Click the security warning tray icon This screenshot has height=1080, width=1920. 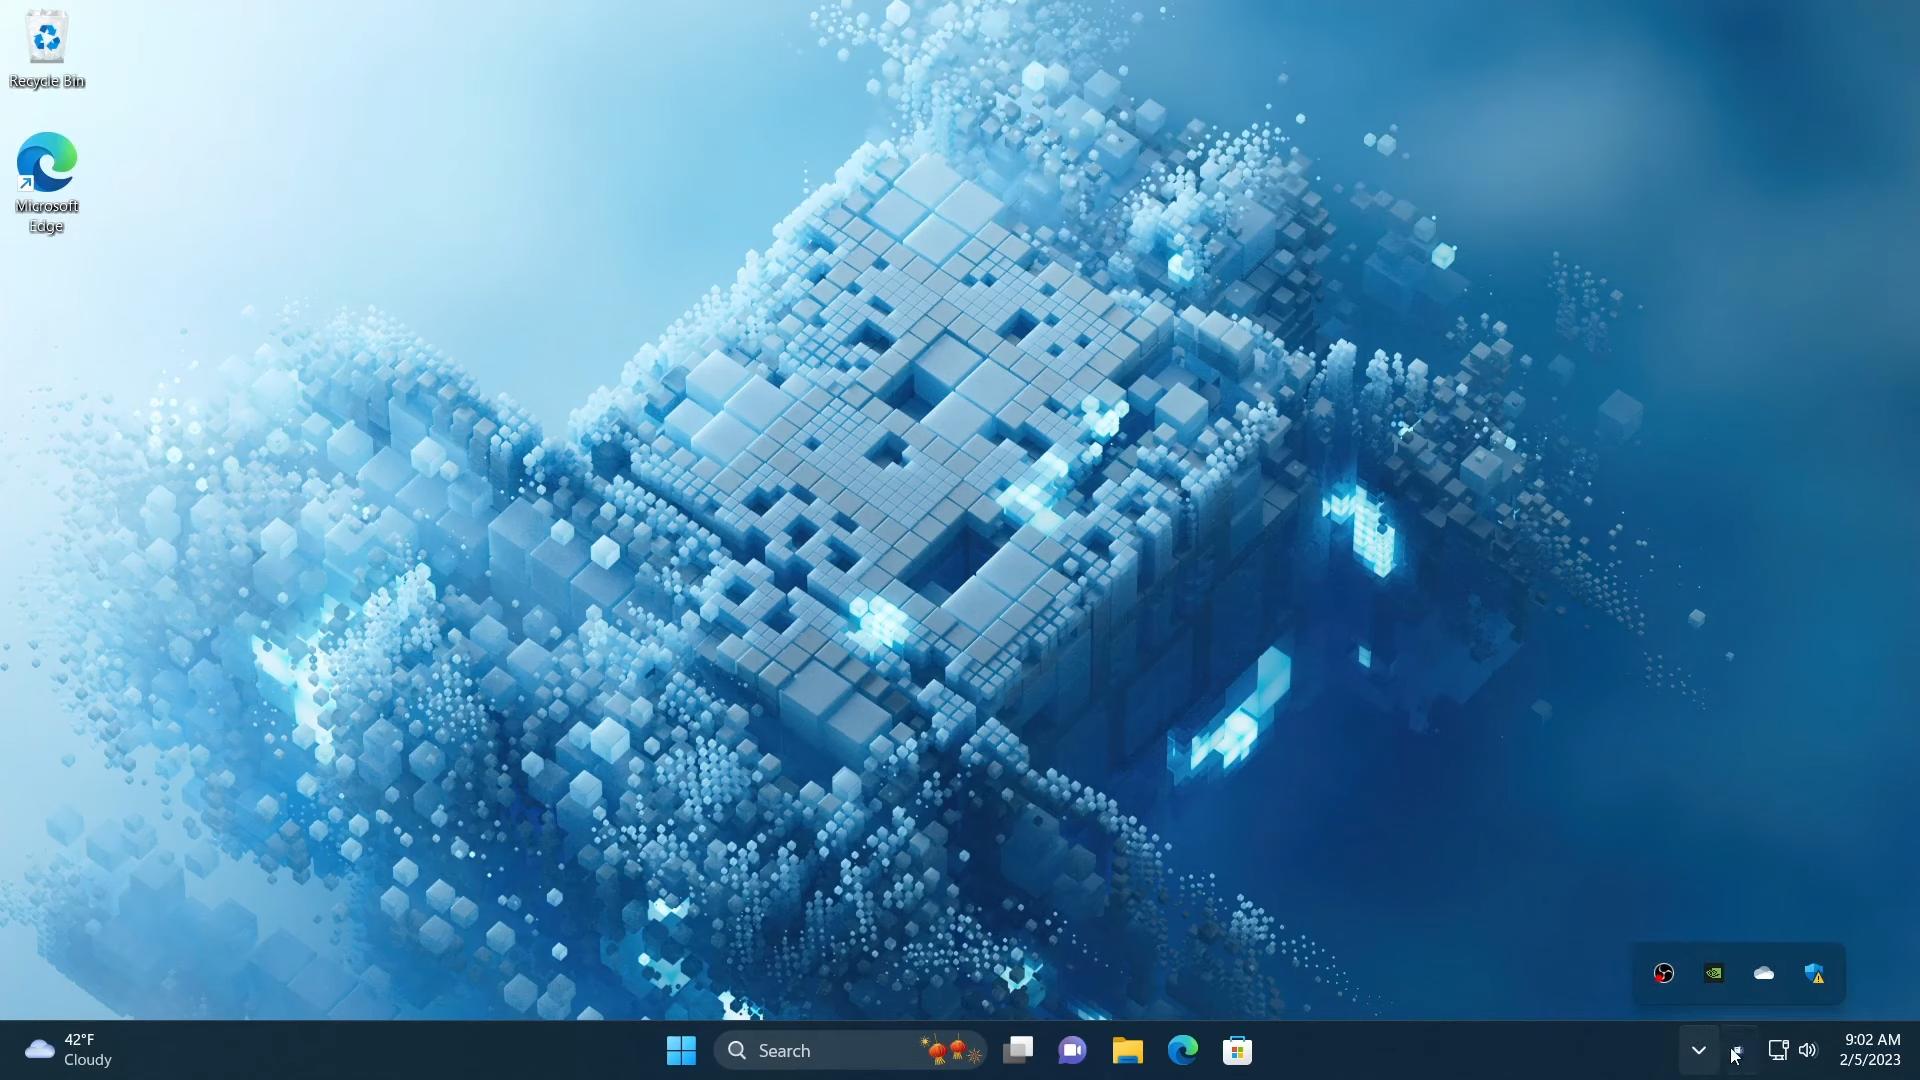(1815, 973)
